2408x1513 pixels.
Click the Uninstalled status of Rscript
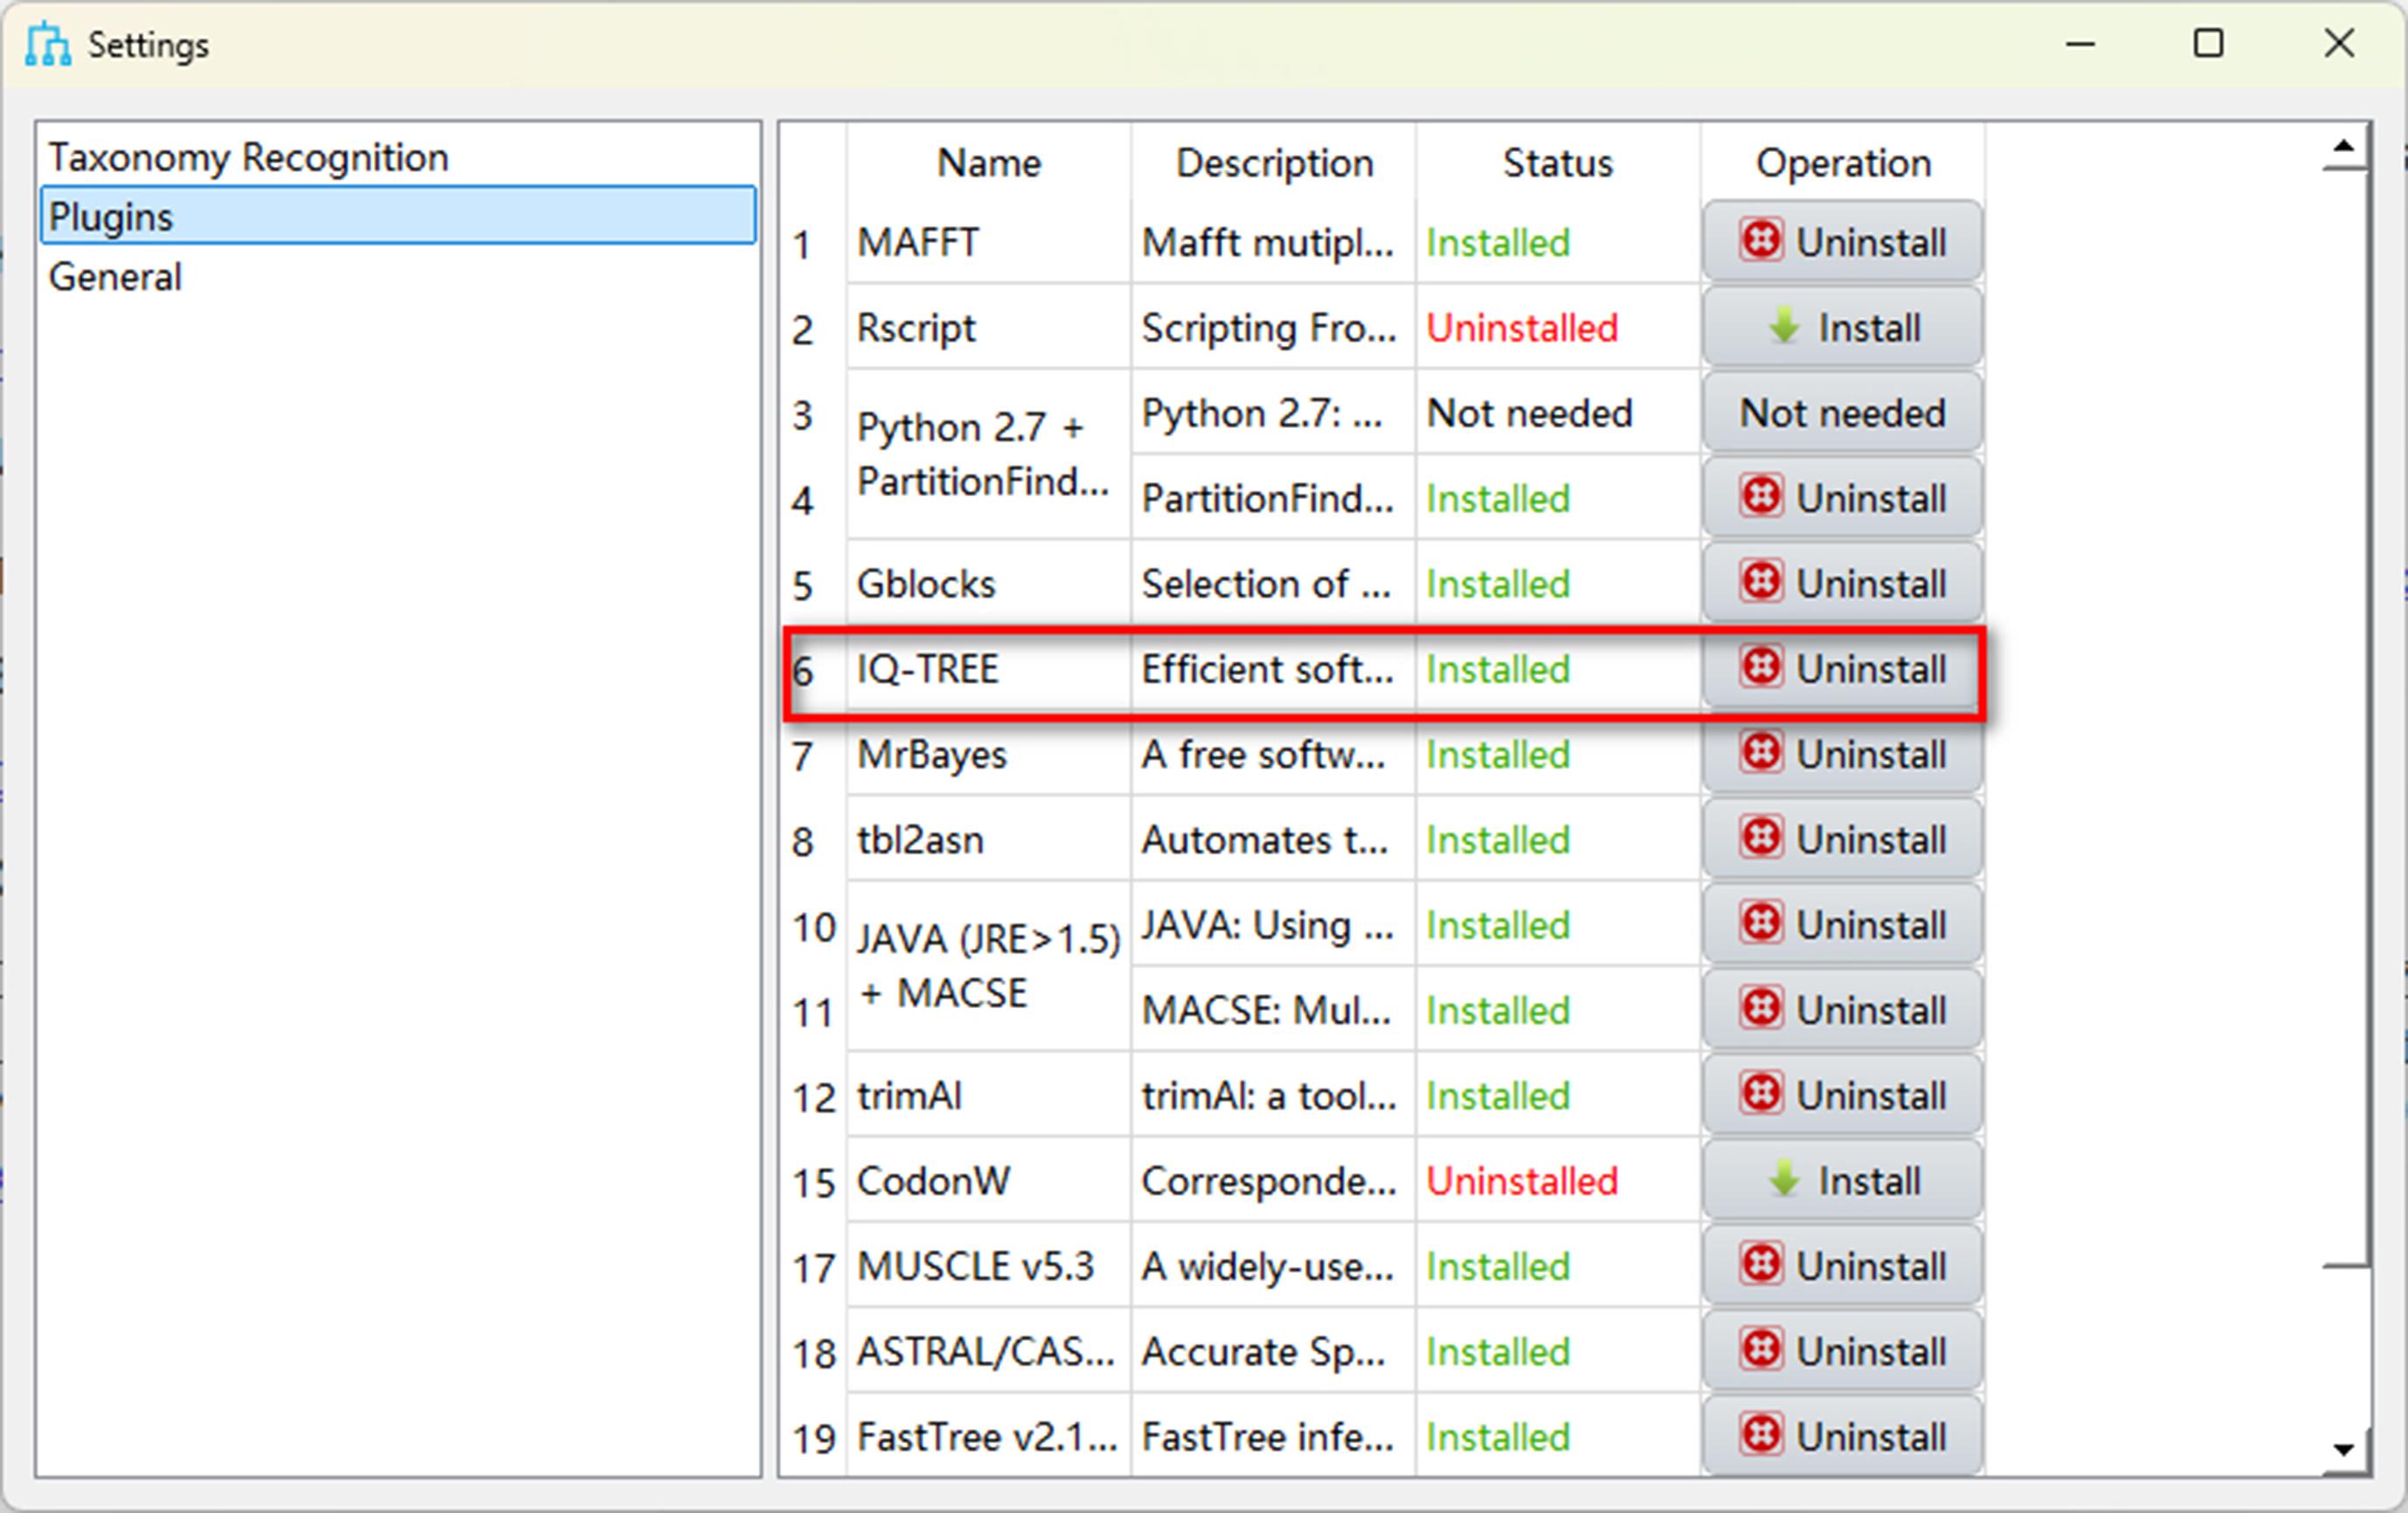1558,327
